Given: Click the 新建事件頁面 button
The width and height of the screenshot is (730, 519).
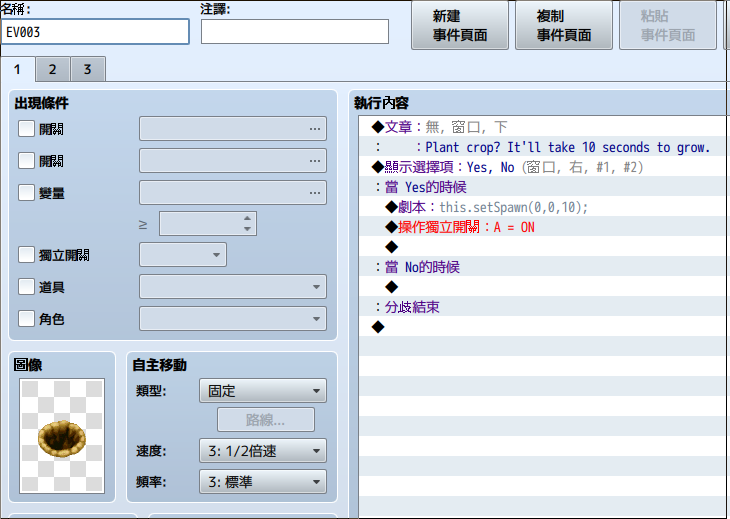Looking at the screenshot, I should point(460,26).
